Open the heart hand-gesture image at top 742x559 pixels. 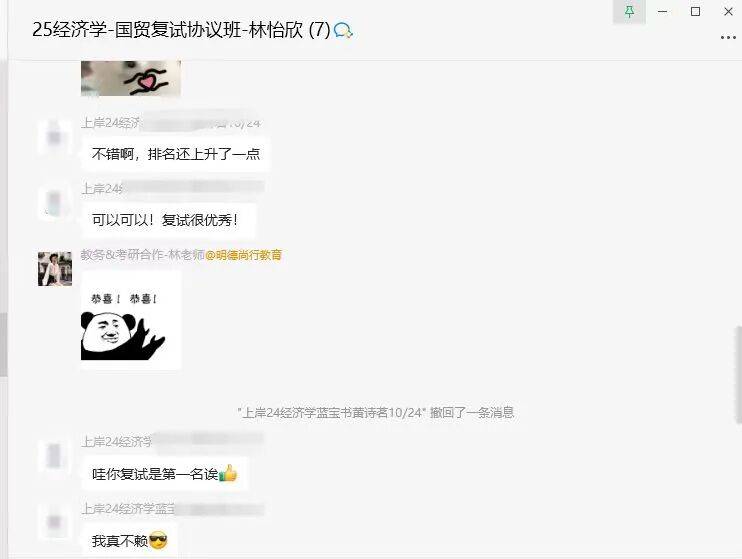coord(131,78)
